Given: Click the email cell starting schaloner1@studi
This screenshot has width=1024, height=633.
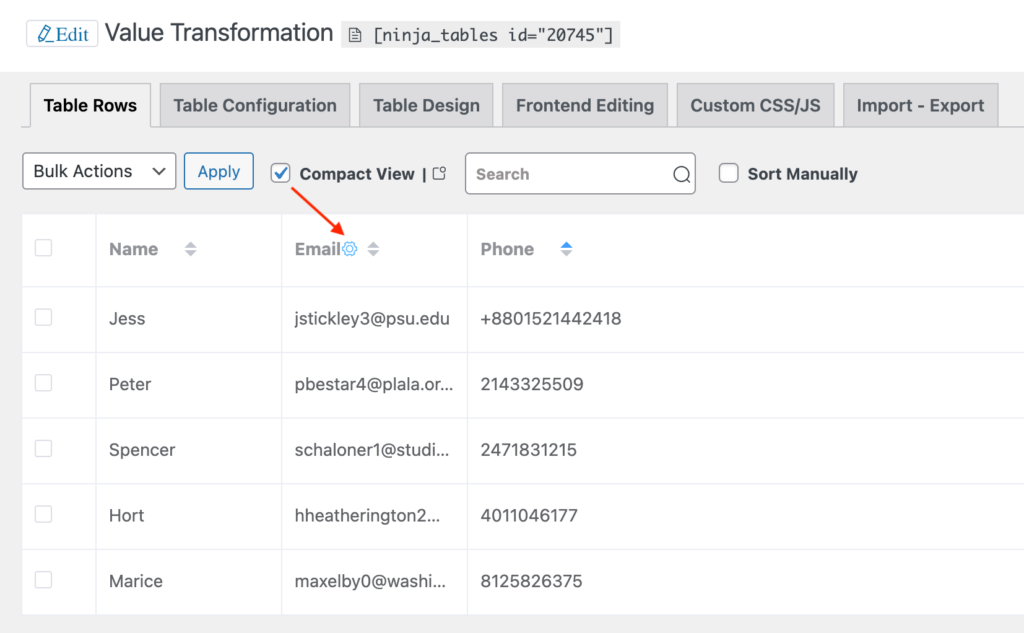Looking at the screenshot, I should (x=372, y=450).
